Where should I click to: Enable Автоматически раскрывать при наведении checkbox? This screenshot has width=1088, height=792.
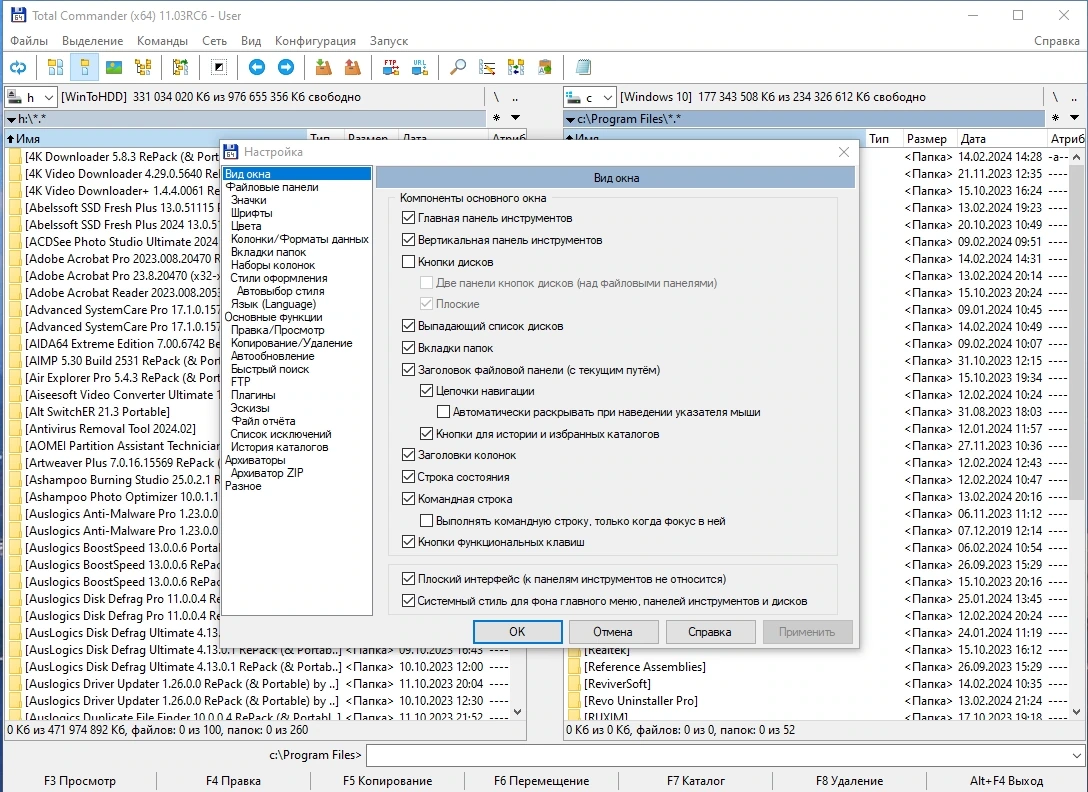point(443,412)
